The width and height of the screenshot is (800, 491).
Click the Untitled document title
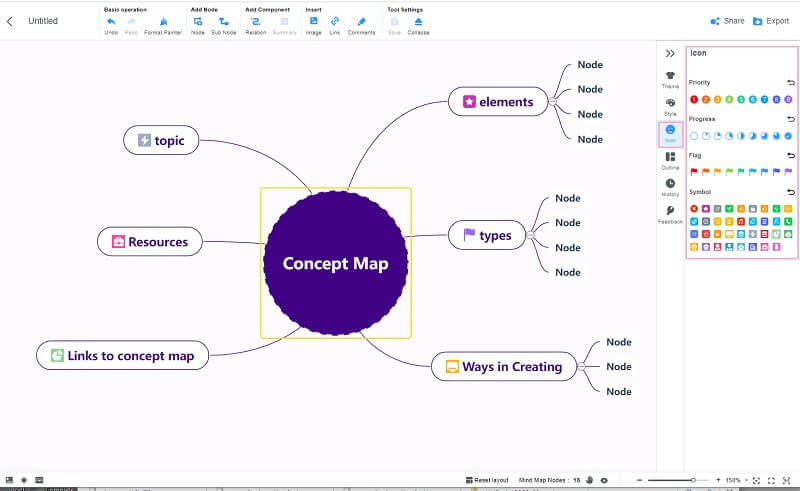click(43, 21)
